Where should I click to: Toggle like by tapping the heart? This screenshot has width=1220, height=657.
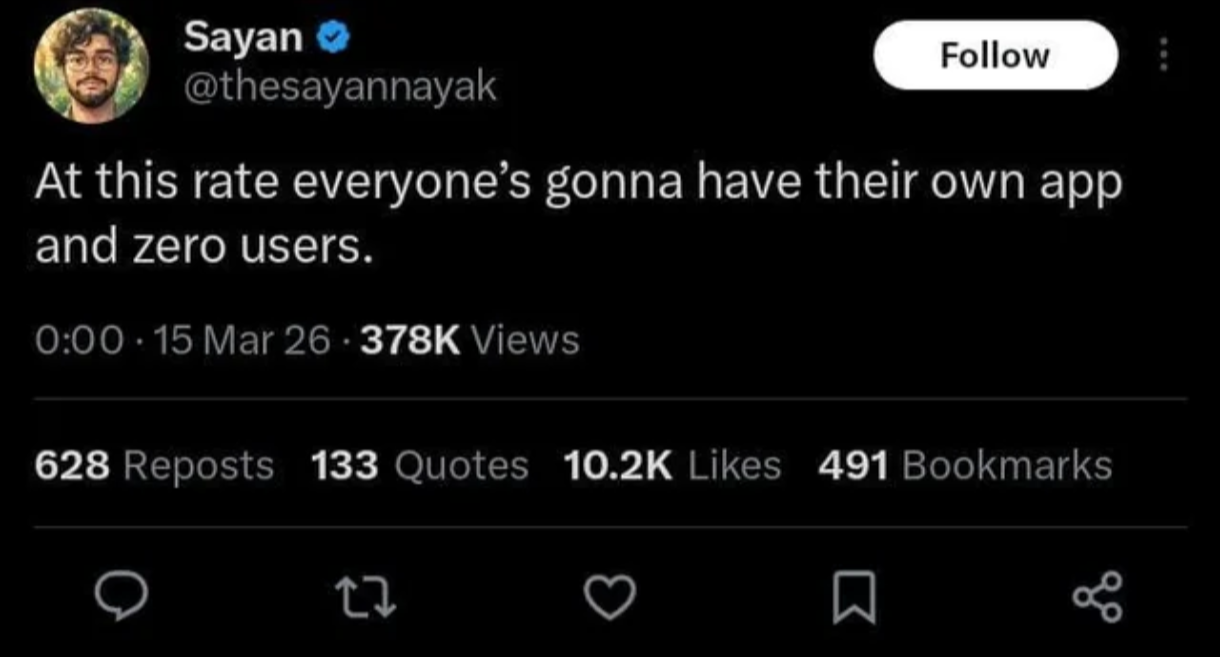click(610, 598)
